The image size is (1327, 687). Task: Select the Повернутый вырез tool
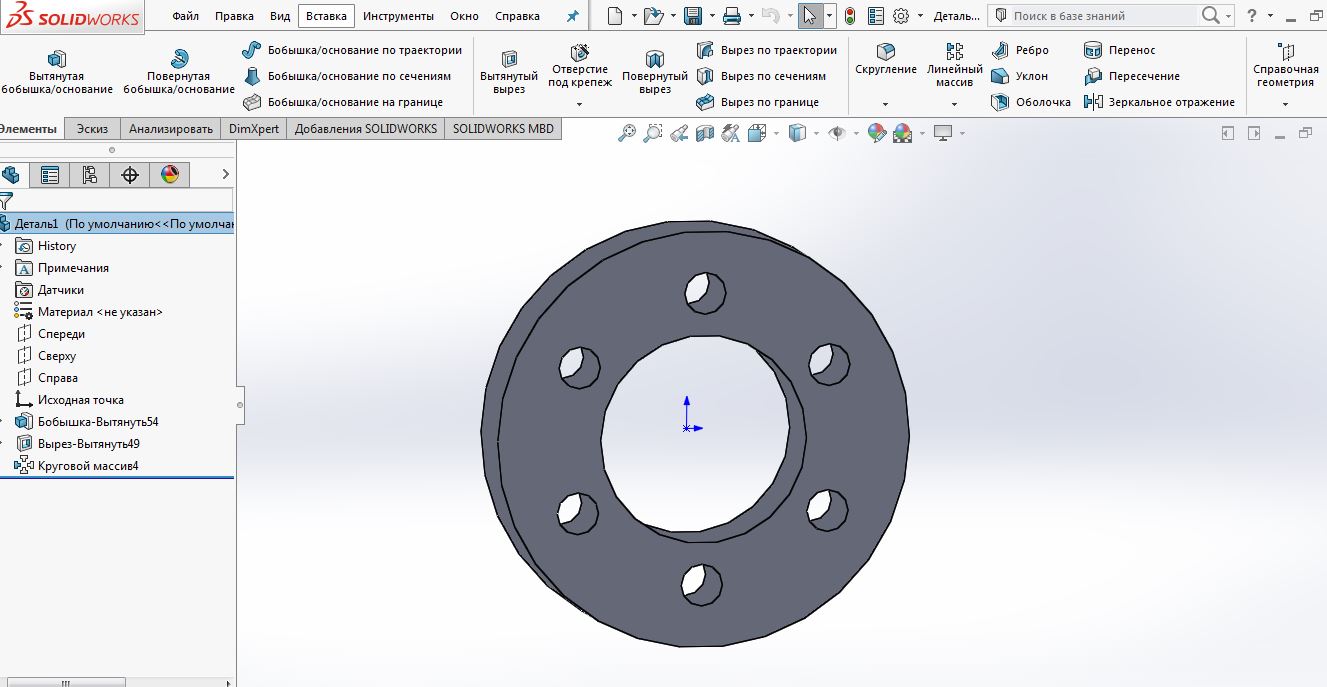tap(655, 72)
